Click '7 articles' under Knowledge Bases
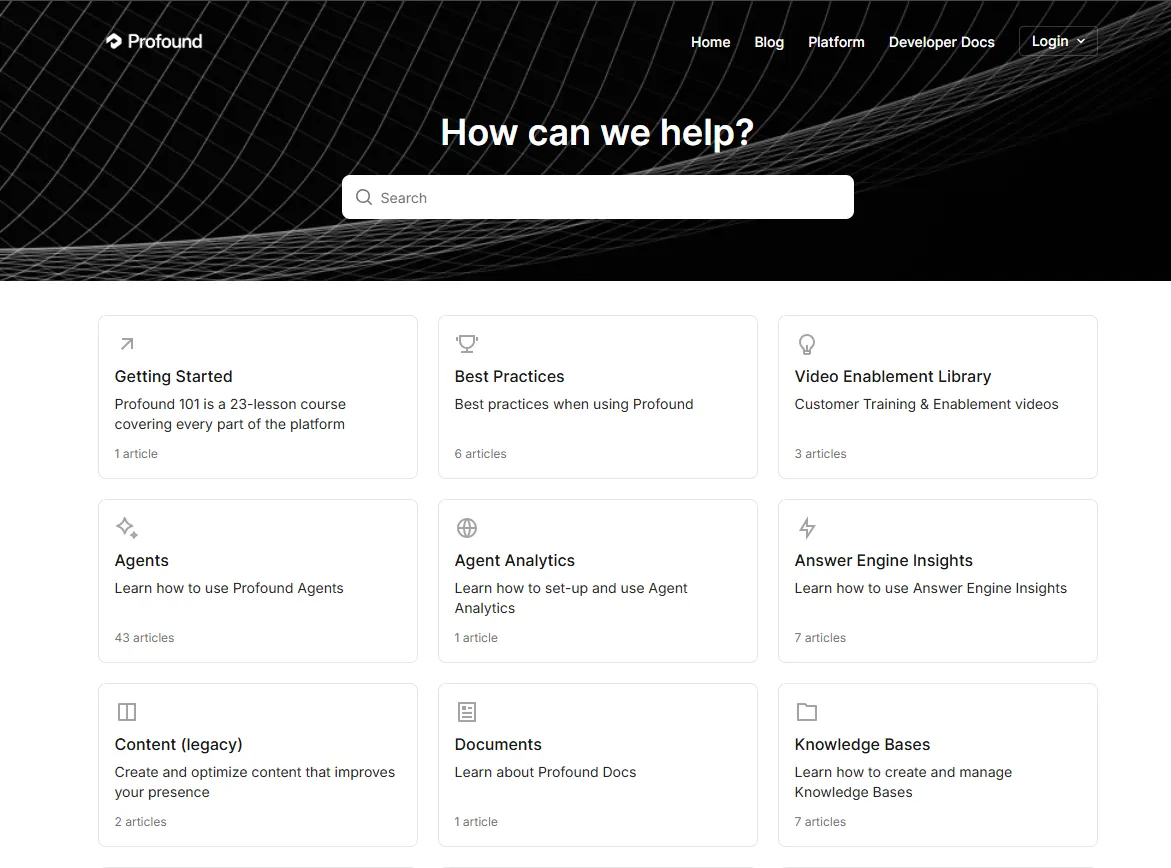Image resolution: width=1171 pixels, height=868 pixels. (x=820, y=822)
